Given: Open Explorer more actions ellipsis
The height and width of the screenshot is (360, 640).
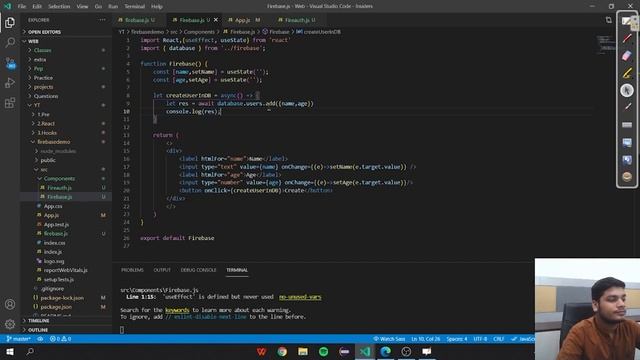Looking at the screenshot, I should click(x=102, y=20).
